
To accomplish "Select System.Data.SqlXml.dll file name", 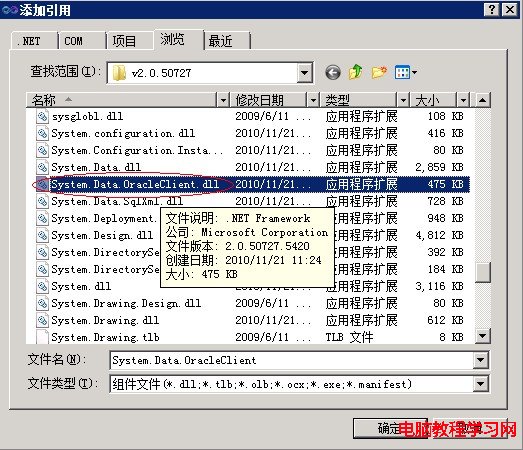I will coord(117,201).
